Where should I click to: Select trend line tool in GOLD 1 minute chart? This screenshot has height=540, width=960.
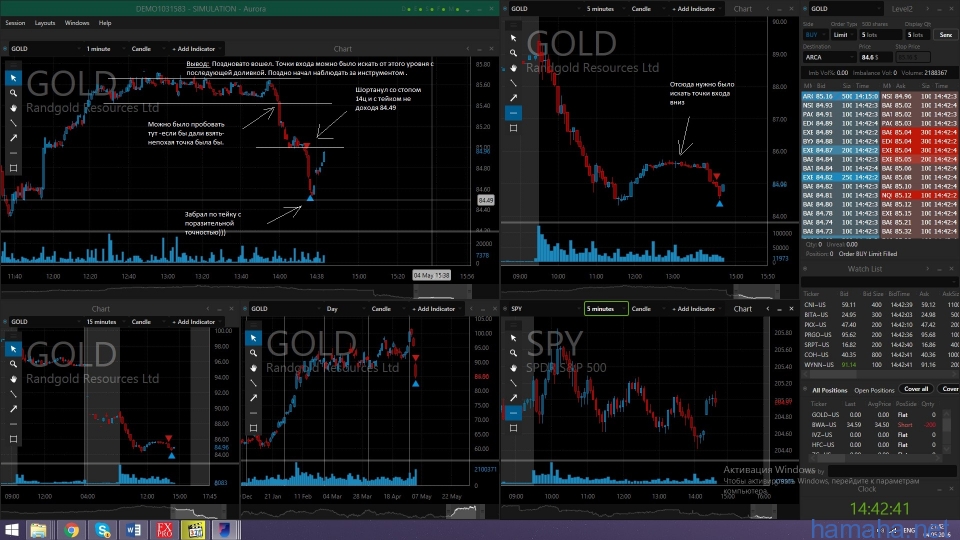(x=13, y=123)
